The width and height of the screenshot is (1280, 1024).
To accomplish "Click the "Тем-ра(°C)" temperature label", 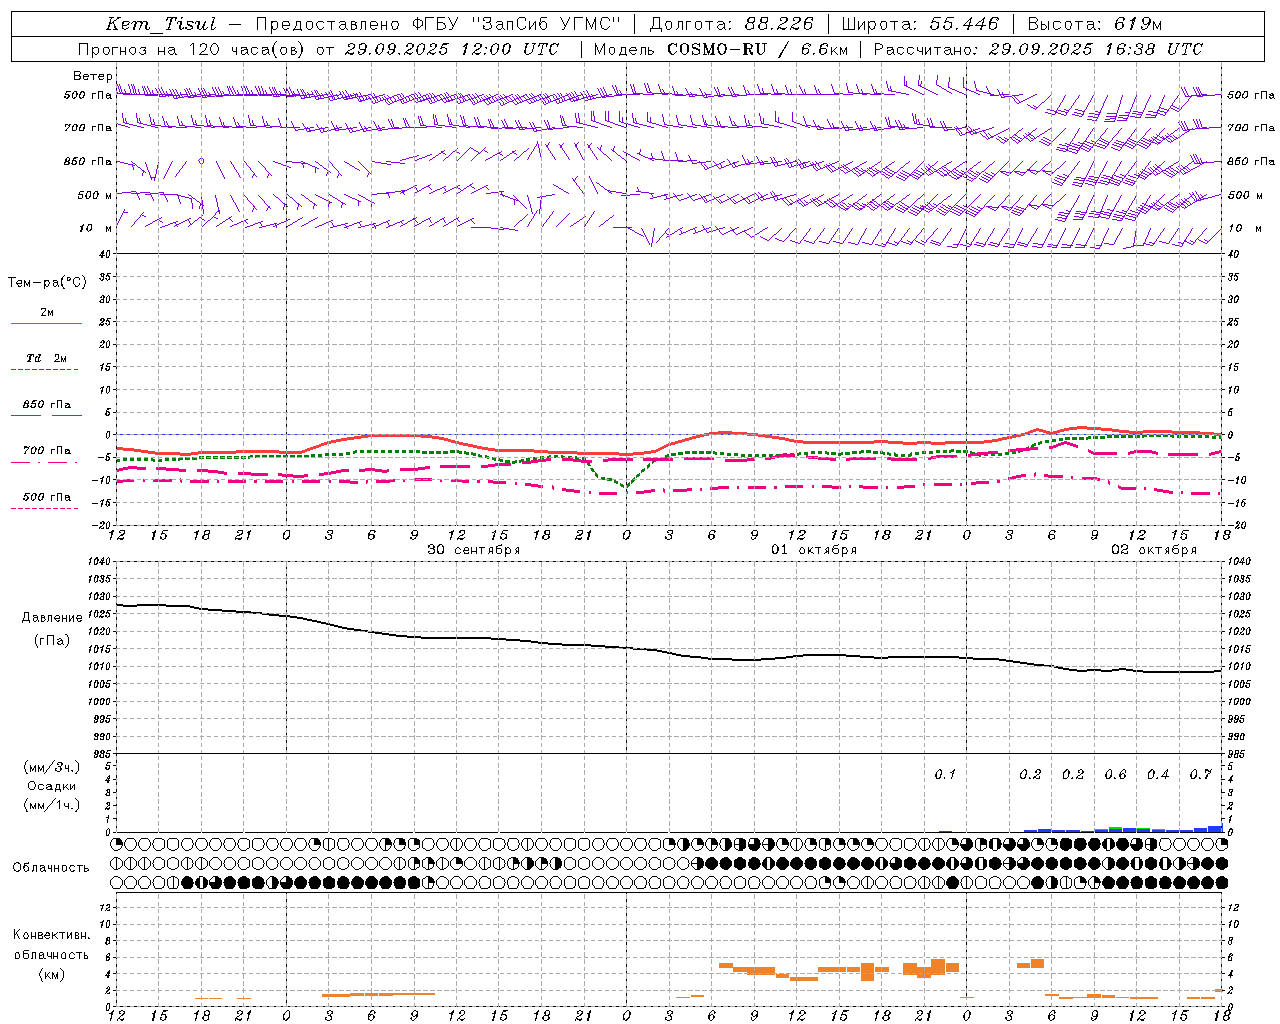I will click(47, 283).
